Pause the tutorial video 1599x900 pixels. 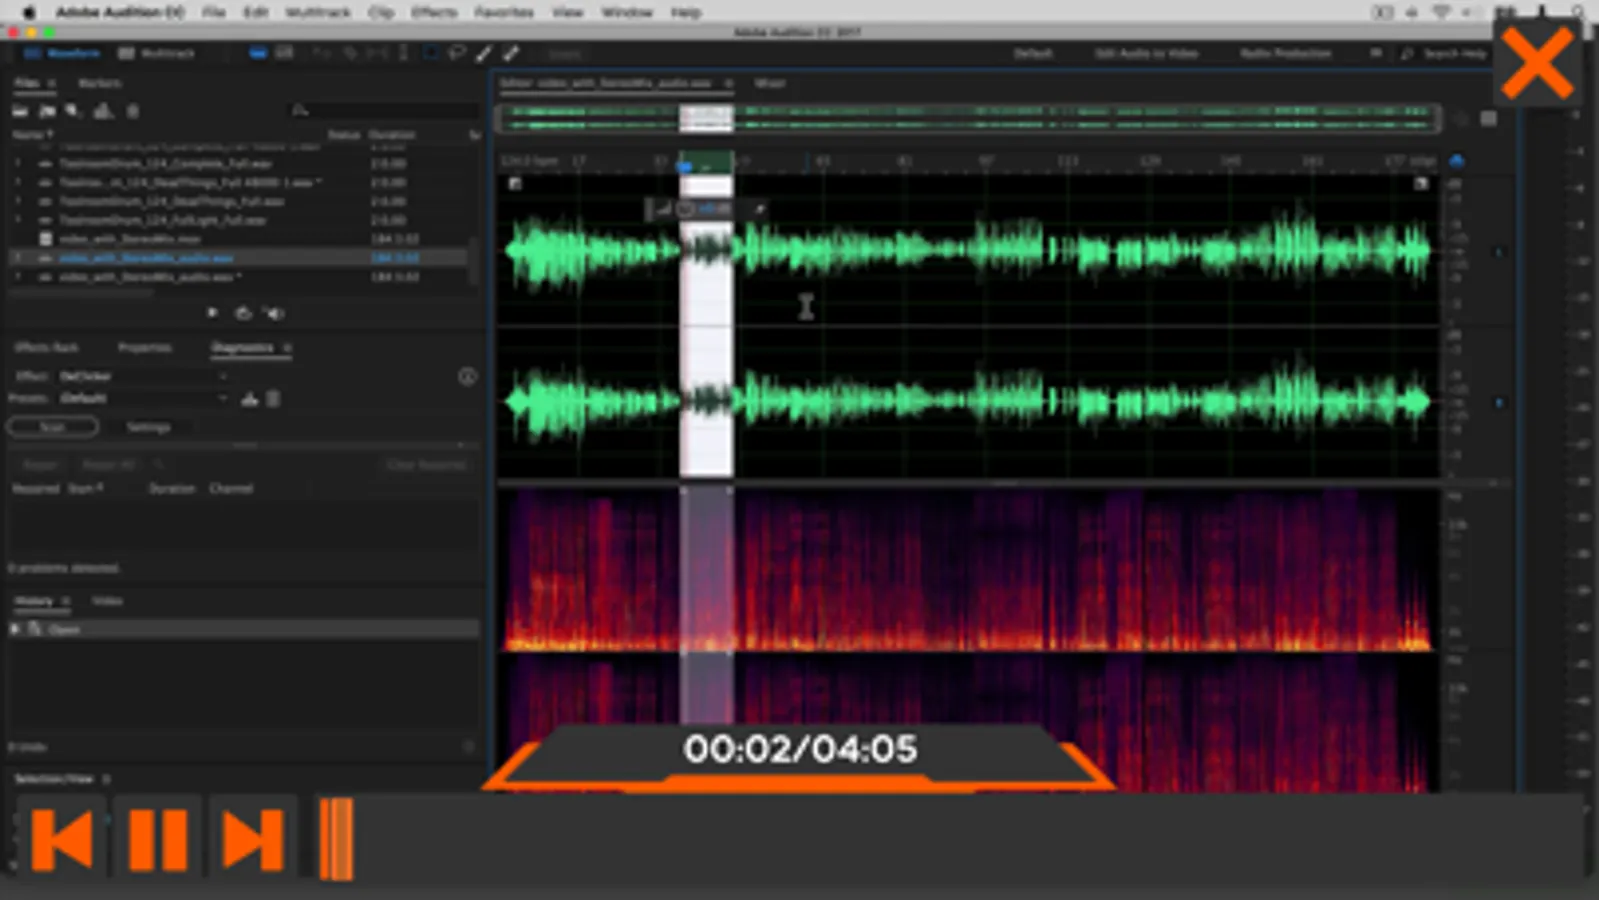pyautogui.click(x=158, y=839)
